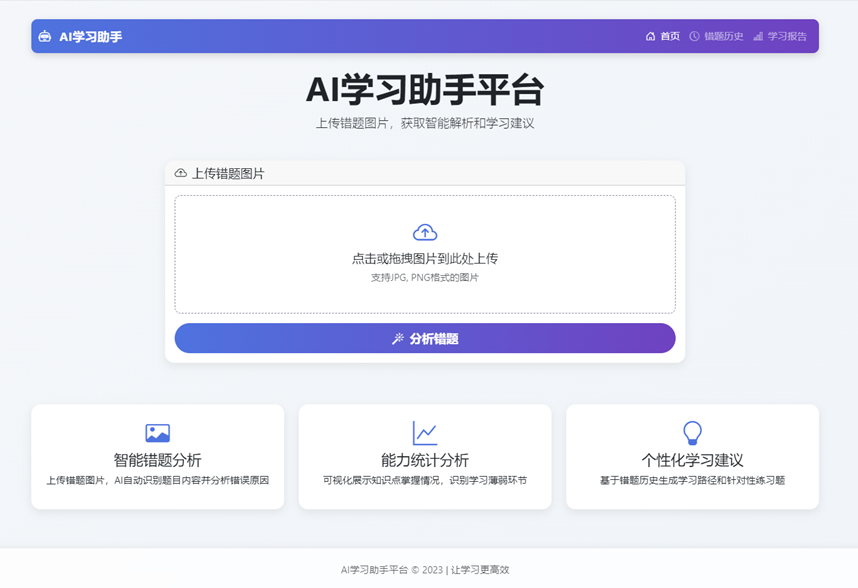Click the 能力统计分析 card title
Screen dimensions: 858x588
425,460
